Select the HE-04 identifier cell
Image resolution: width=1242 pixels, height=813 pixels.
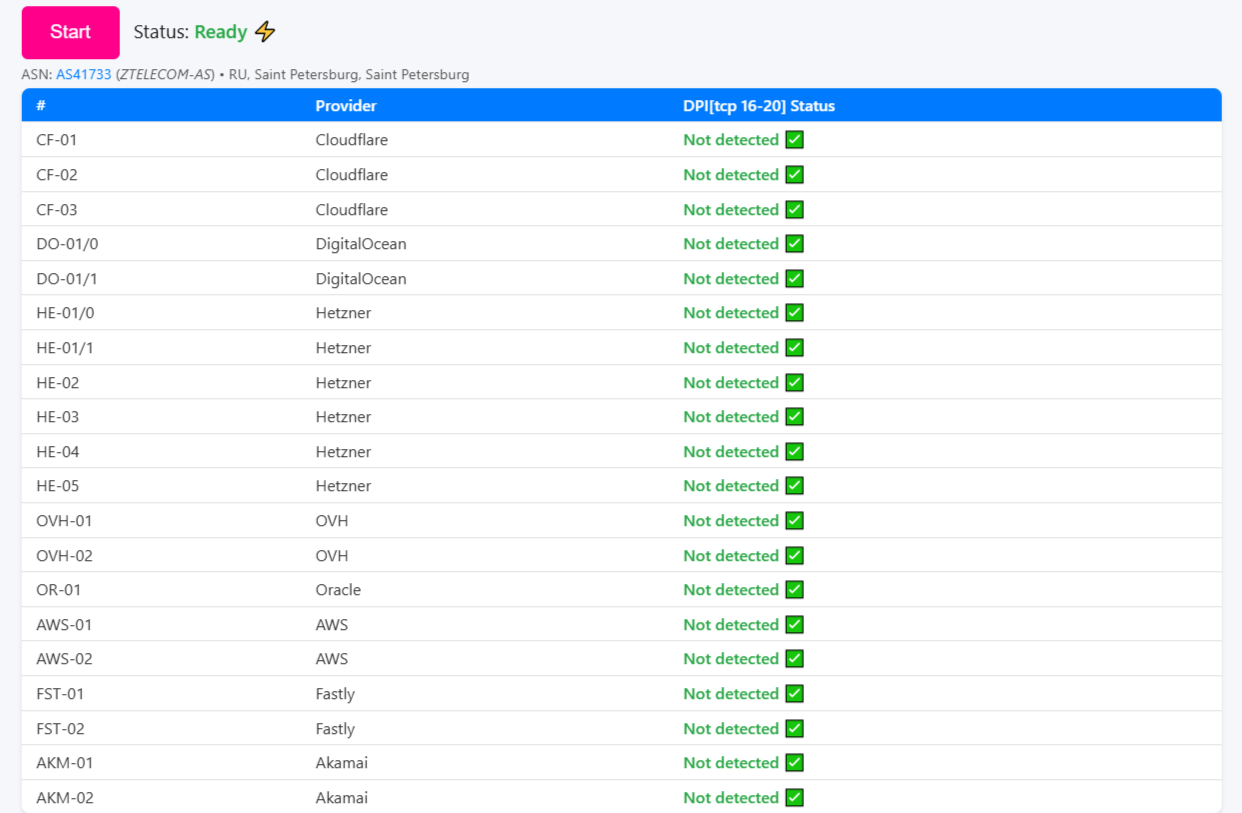57,451
